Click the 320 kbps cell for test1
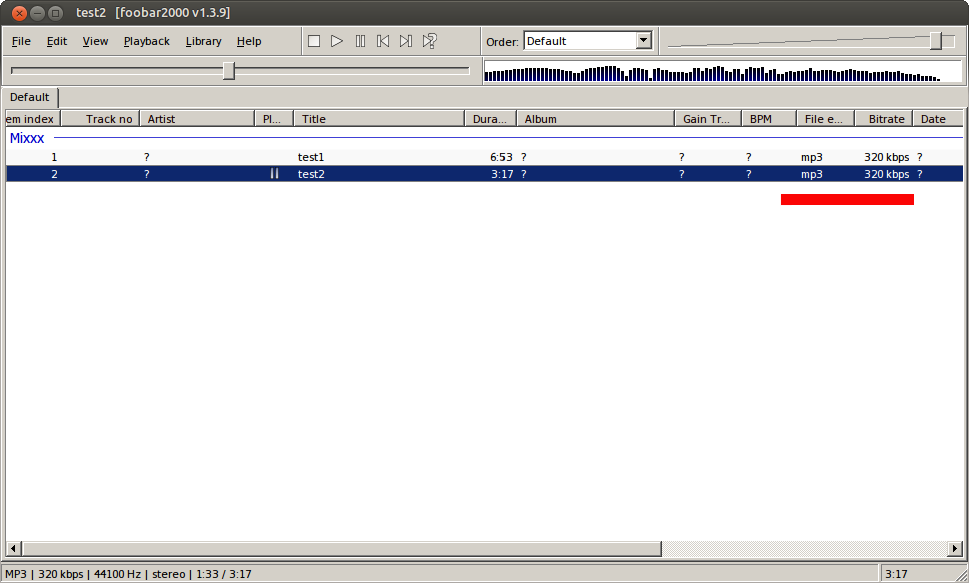This screenshot has height=583, width=969. click(886, 157)
